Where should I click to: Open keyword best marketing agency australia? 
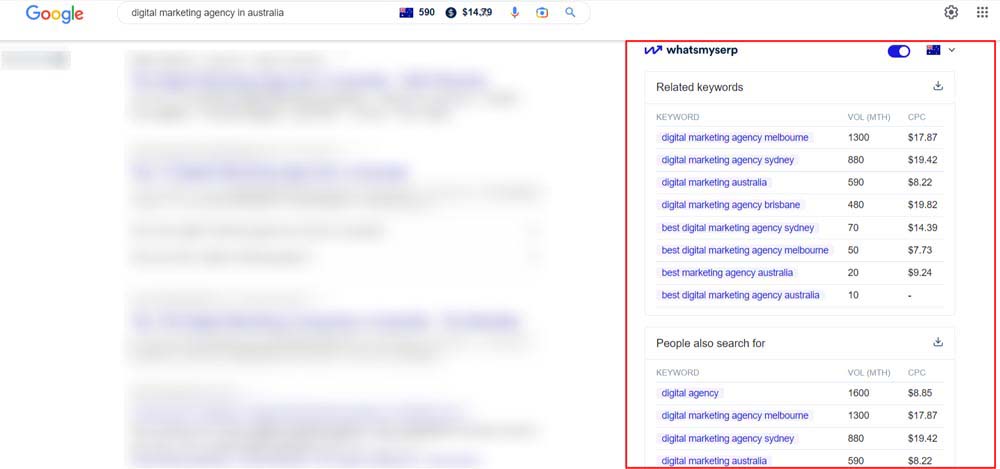pos(727,272)
